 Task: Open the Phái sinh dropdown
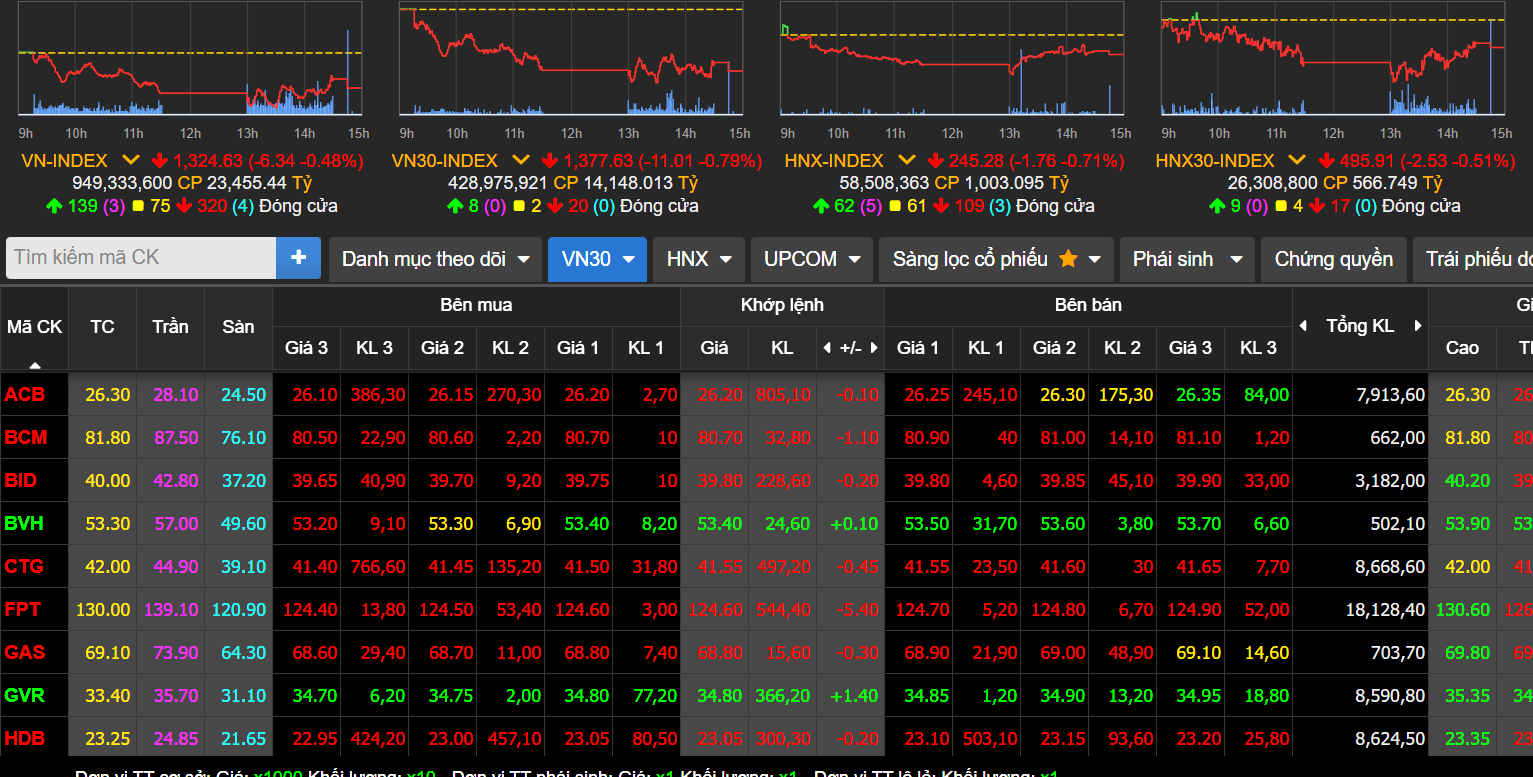click(1187, 259)
